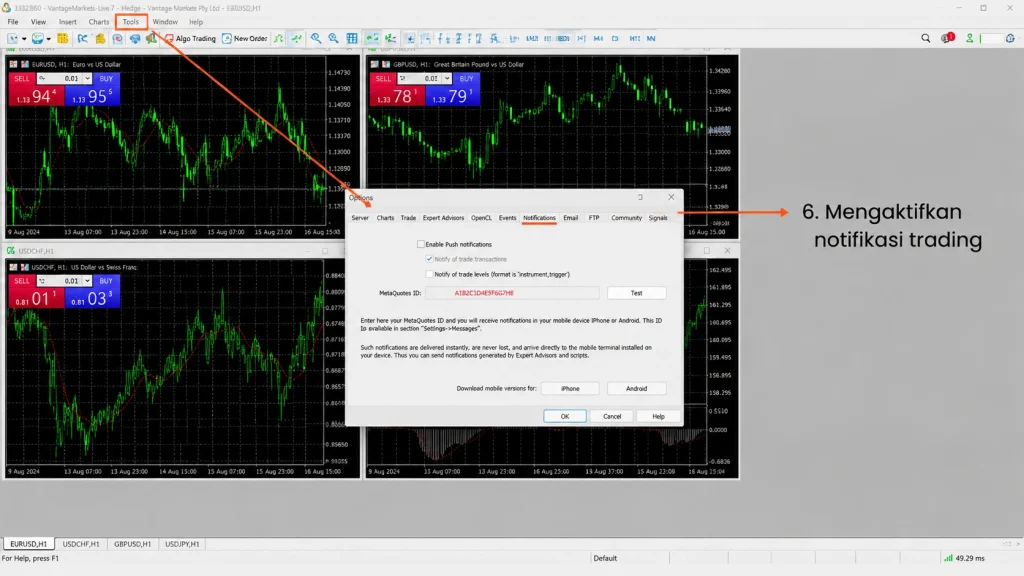Expand the New Chart dropdown arrow

tap(24, 39)
